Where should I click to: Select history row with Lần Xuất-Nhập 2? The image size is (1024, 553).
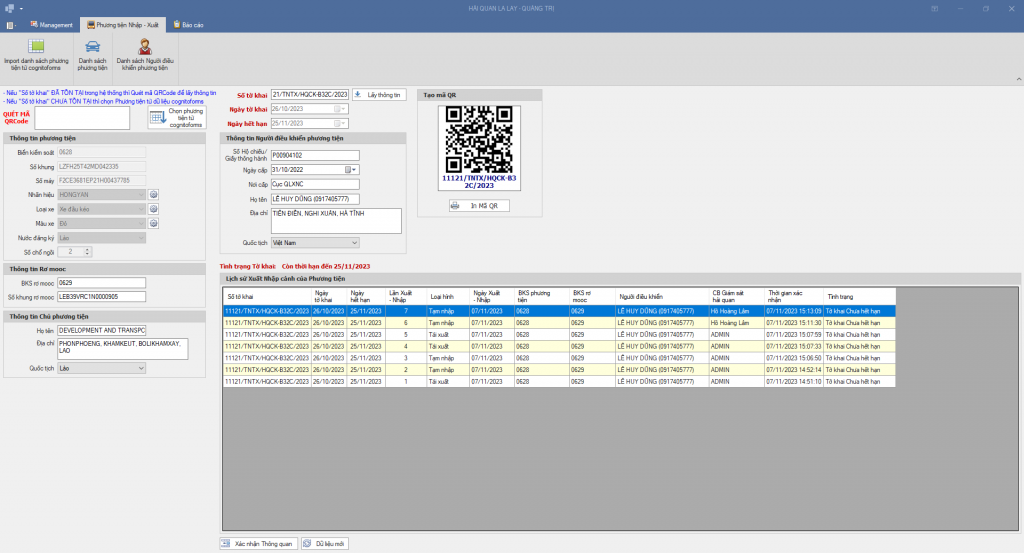(x=559, y=370)
